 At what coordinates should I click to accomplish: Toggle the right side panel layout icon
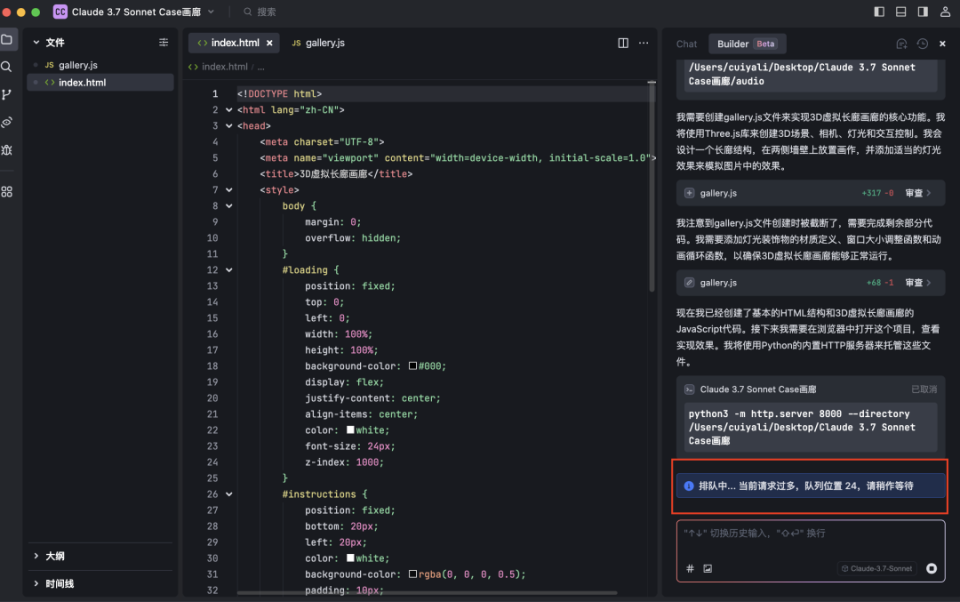(923, 12)
